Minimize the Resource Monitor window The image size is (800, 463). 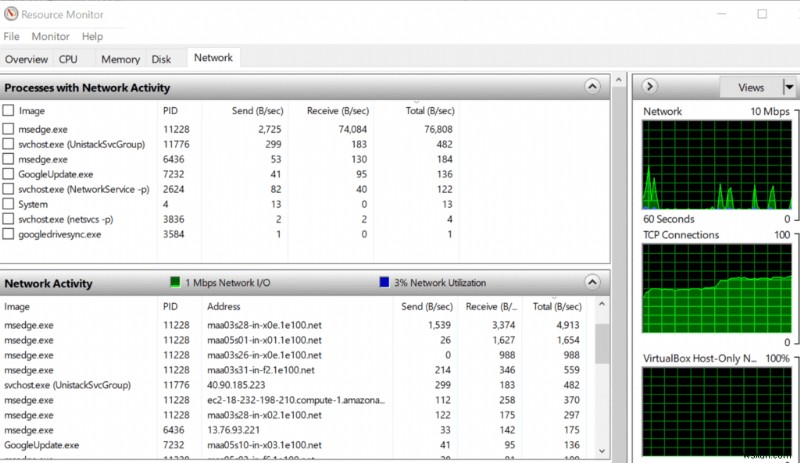721,14
